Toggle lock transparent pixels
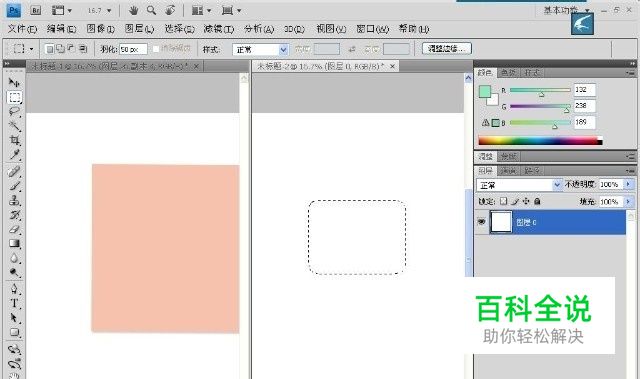 [x=504, y=201]
